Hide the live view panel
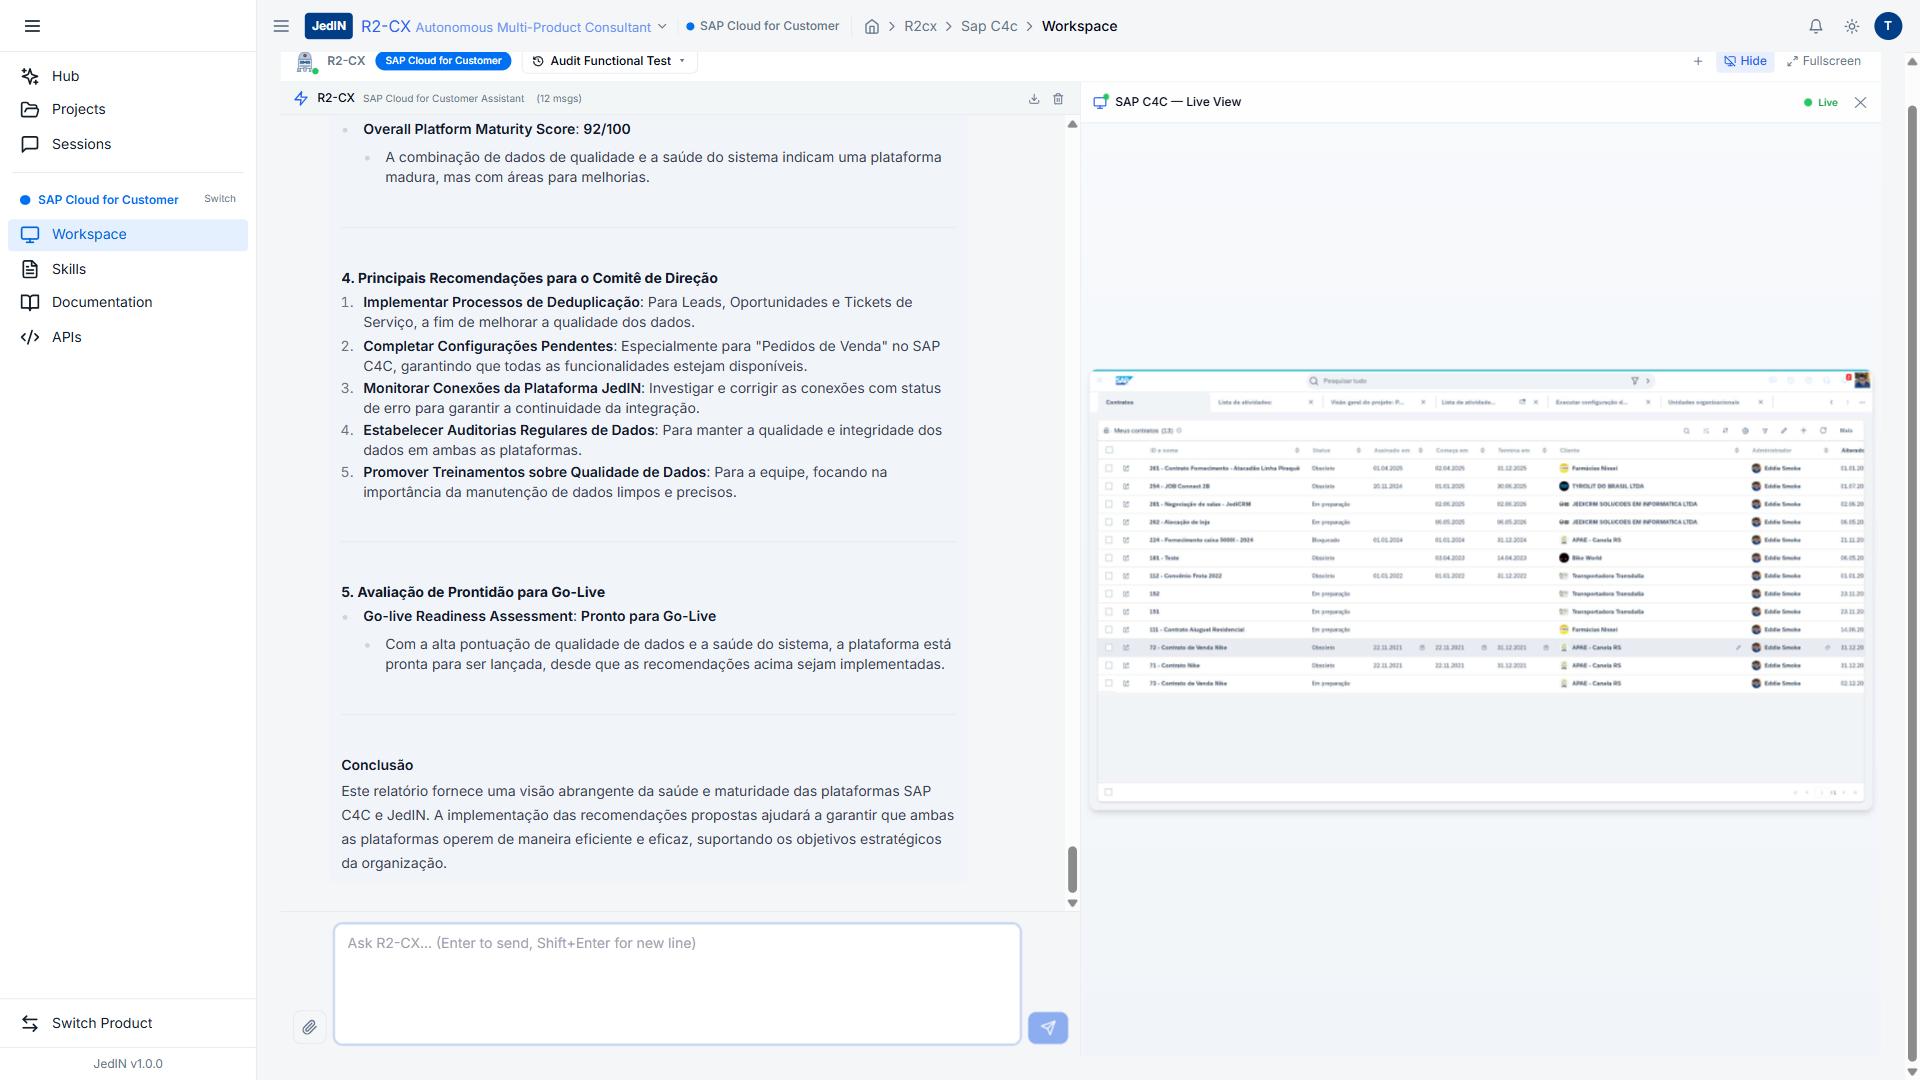Screen dimensions: 1920x1080 [x=1745, y=61]
